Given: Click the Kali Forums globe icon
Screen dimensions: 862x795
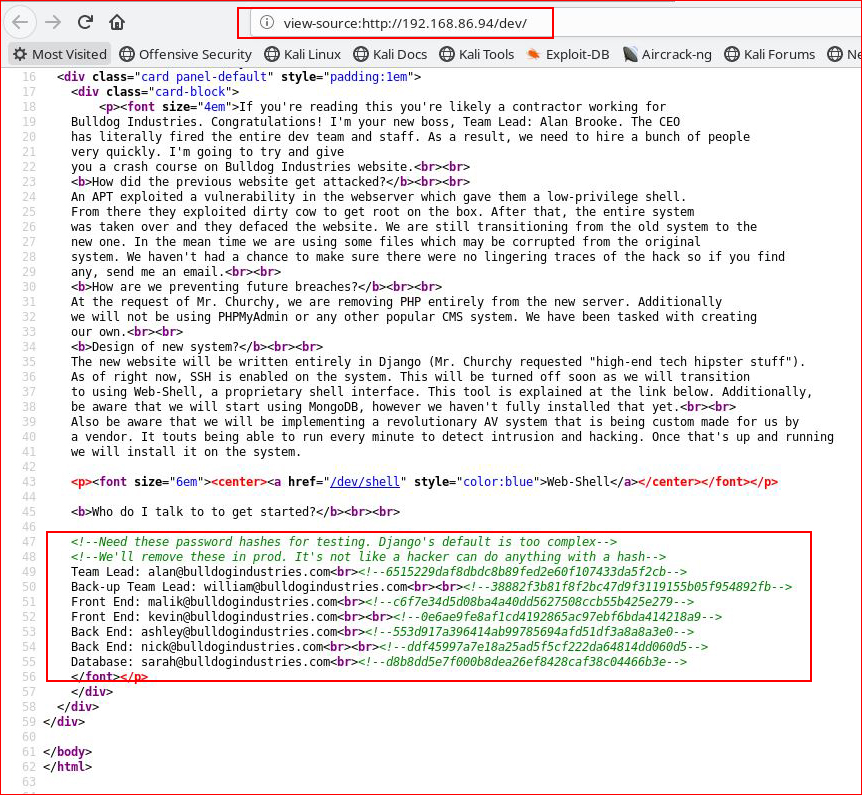Looking at the screenshot, I should [732, 54].
